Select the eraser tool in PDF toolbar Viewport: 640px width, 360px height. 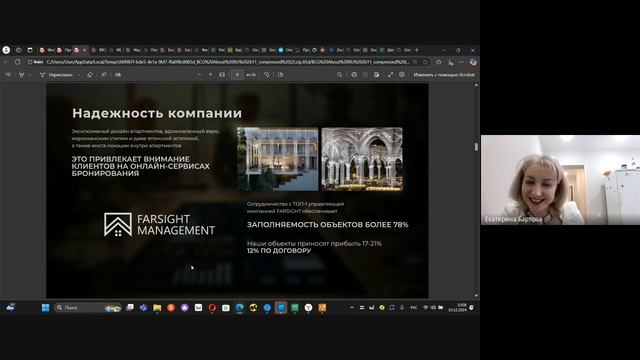coord(90,75)
